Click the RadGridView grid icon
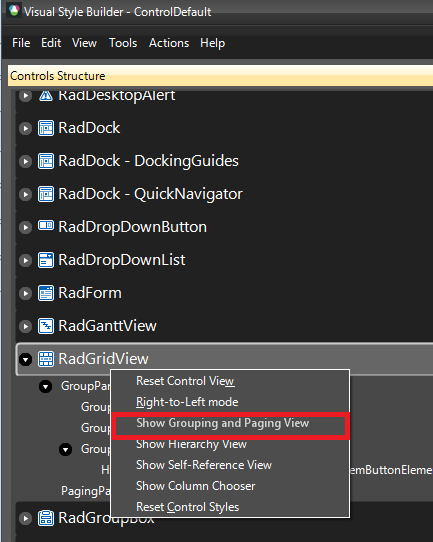The width and height of the screenshot is (433, 542). coord(46,359)
